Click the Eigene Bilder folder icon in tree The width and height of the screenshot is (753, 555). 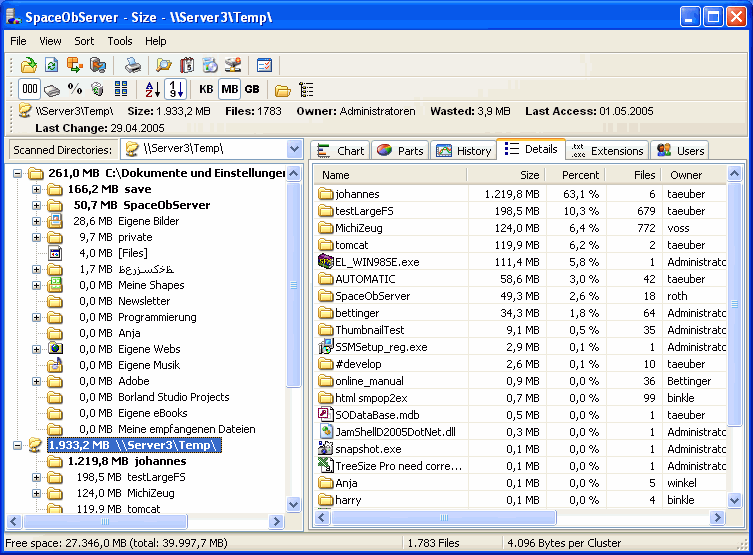(55, 221)
